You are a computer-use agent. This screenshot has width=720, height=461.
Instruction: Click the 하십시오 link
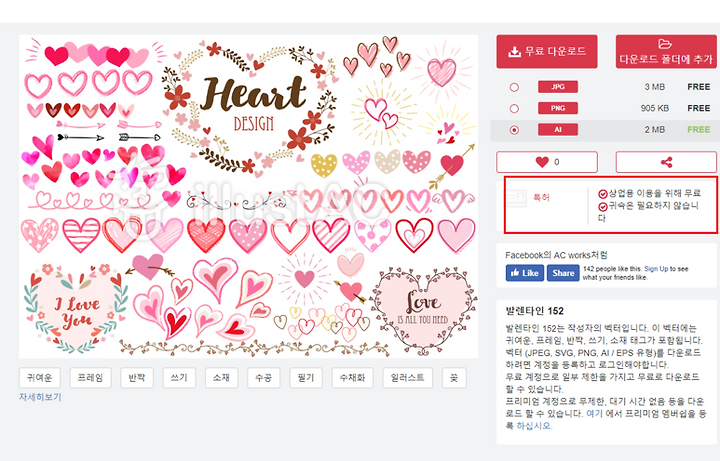(534, 426)
